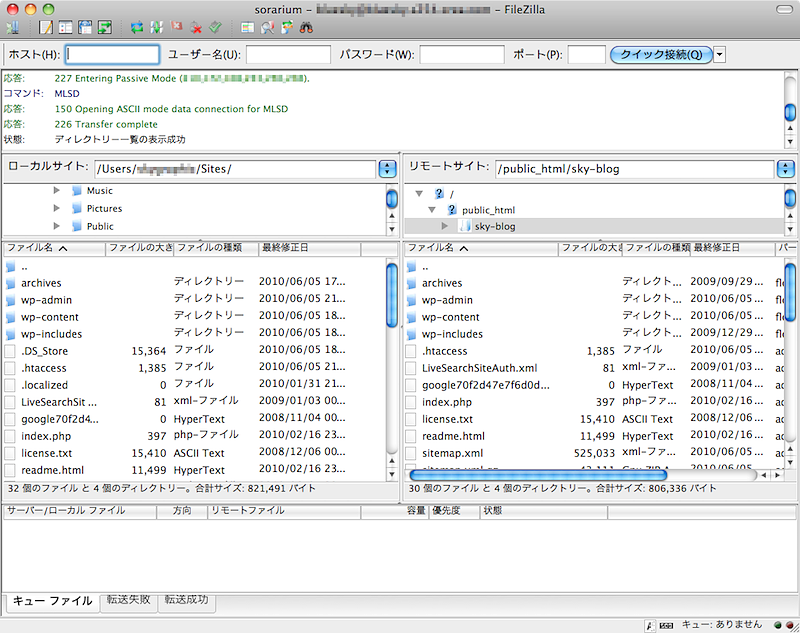Sort local files by ファイル名 column header

click(54, 248)
